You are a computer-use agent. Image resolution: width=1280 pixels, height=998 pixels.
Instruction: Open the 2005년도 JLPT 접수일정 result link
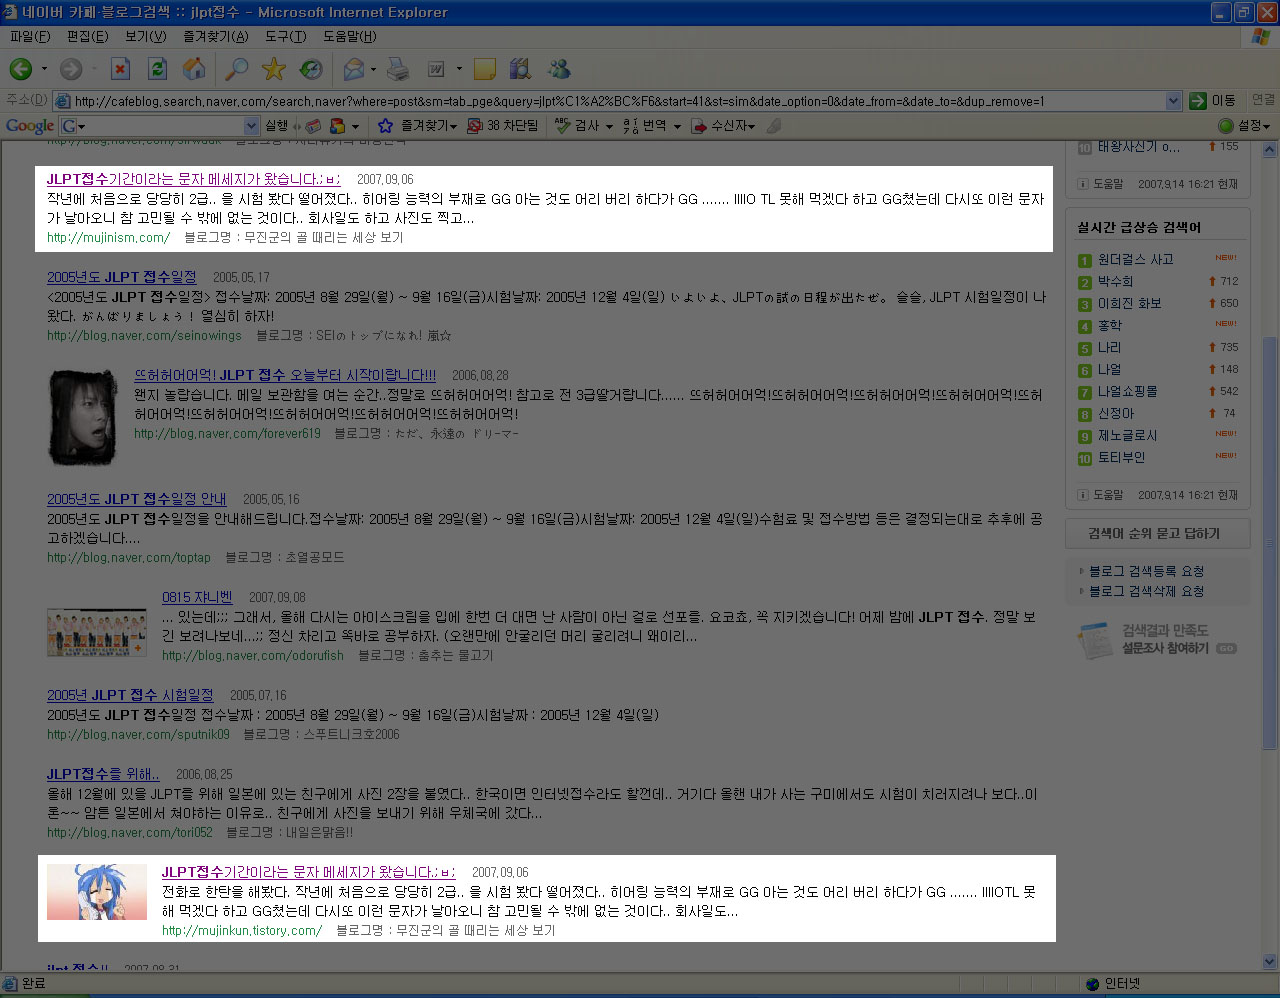(121, 277)
